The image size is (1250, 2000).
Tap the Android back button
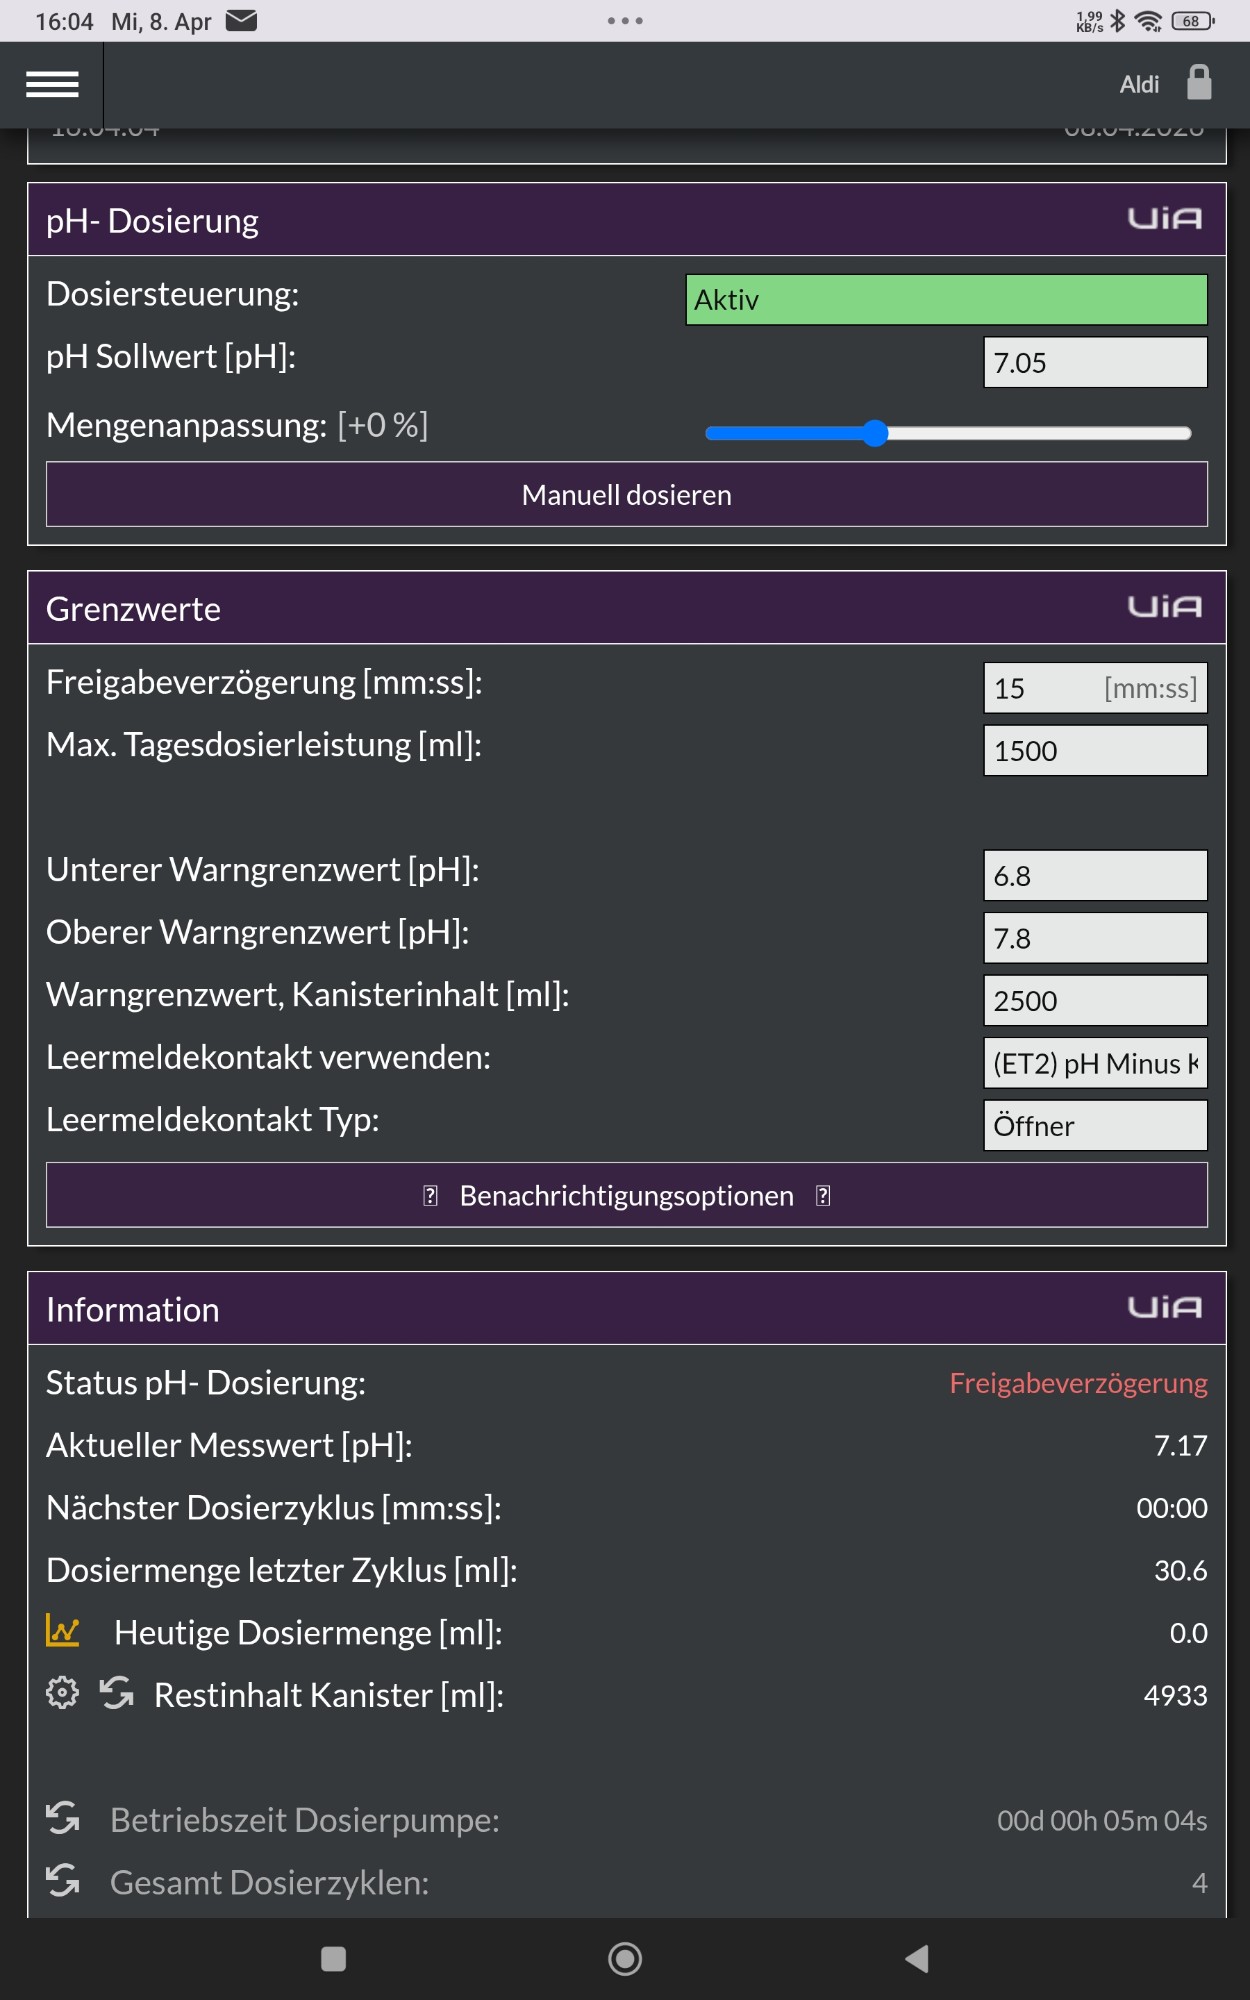(x=917, y=1959)
